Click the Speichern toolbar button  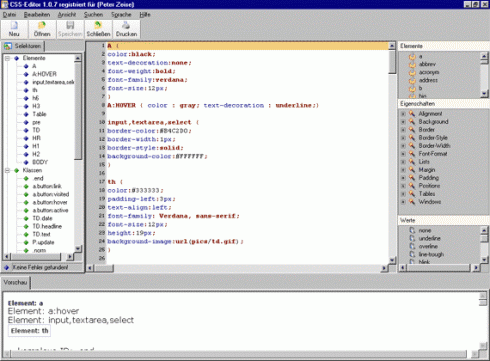coord(70,29)
